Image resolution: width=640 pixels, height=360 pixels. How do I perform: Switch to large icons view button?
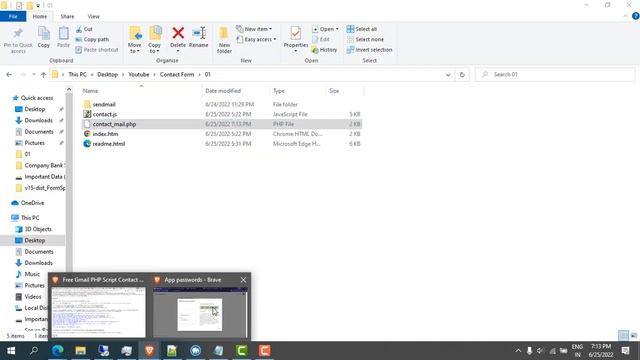[633, 336]
